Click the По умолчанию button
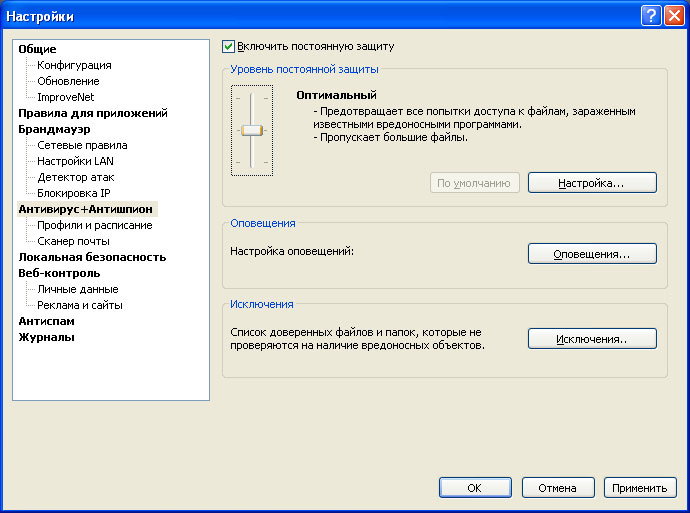 click(474, 183)
